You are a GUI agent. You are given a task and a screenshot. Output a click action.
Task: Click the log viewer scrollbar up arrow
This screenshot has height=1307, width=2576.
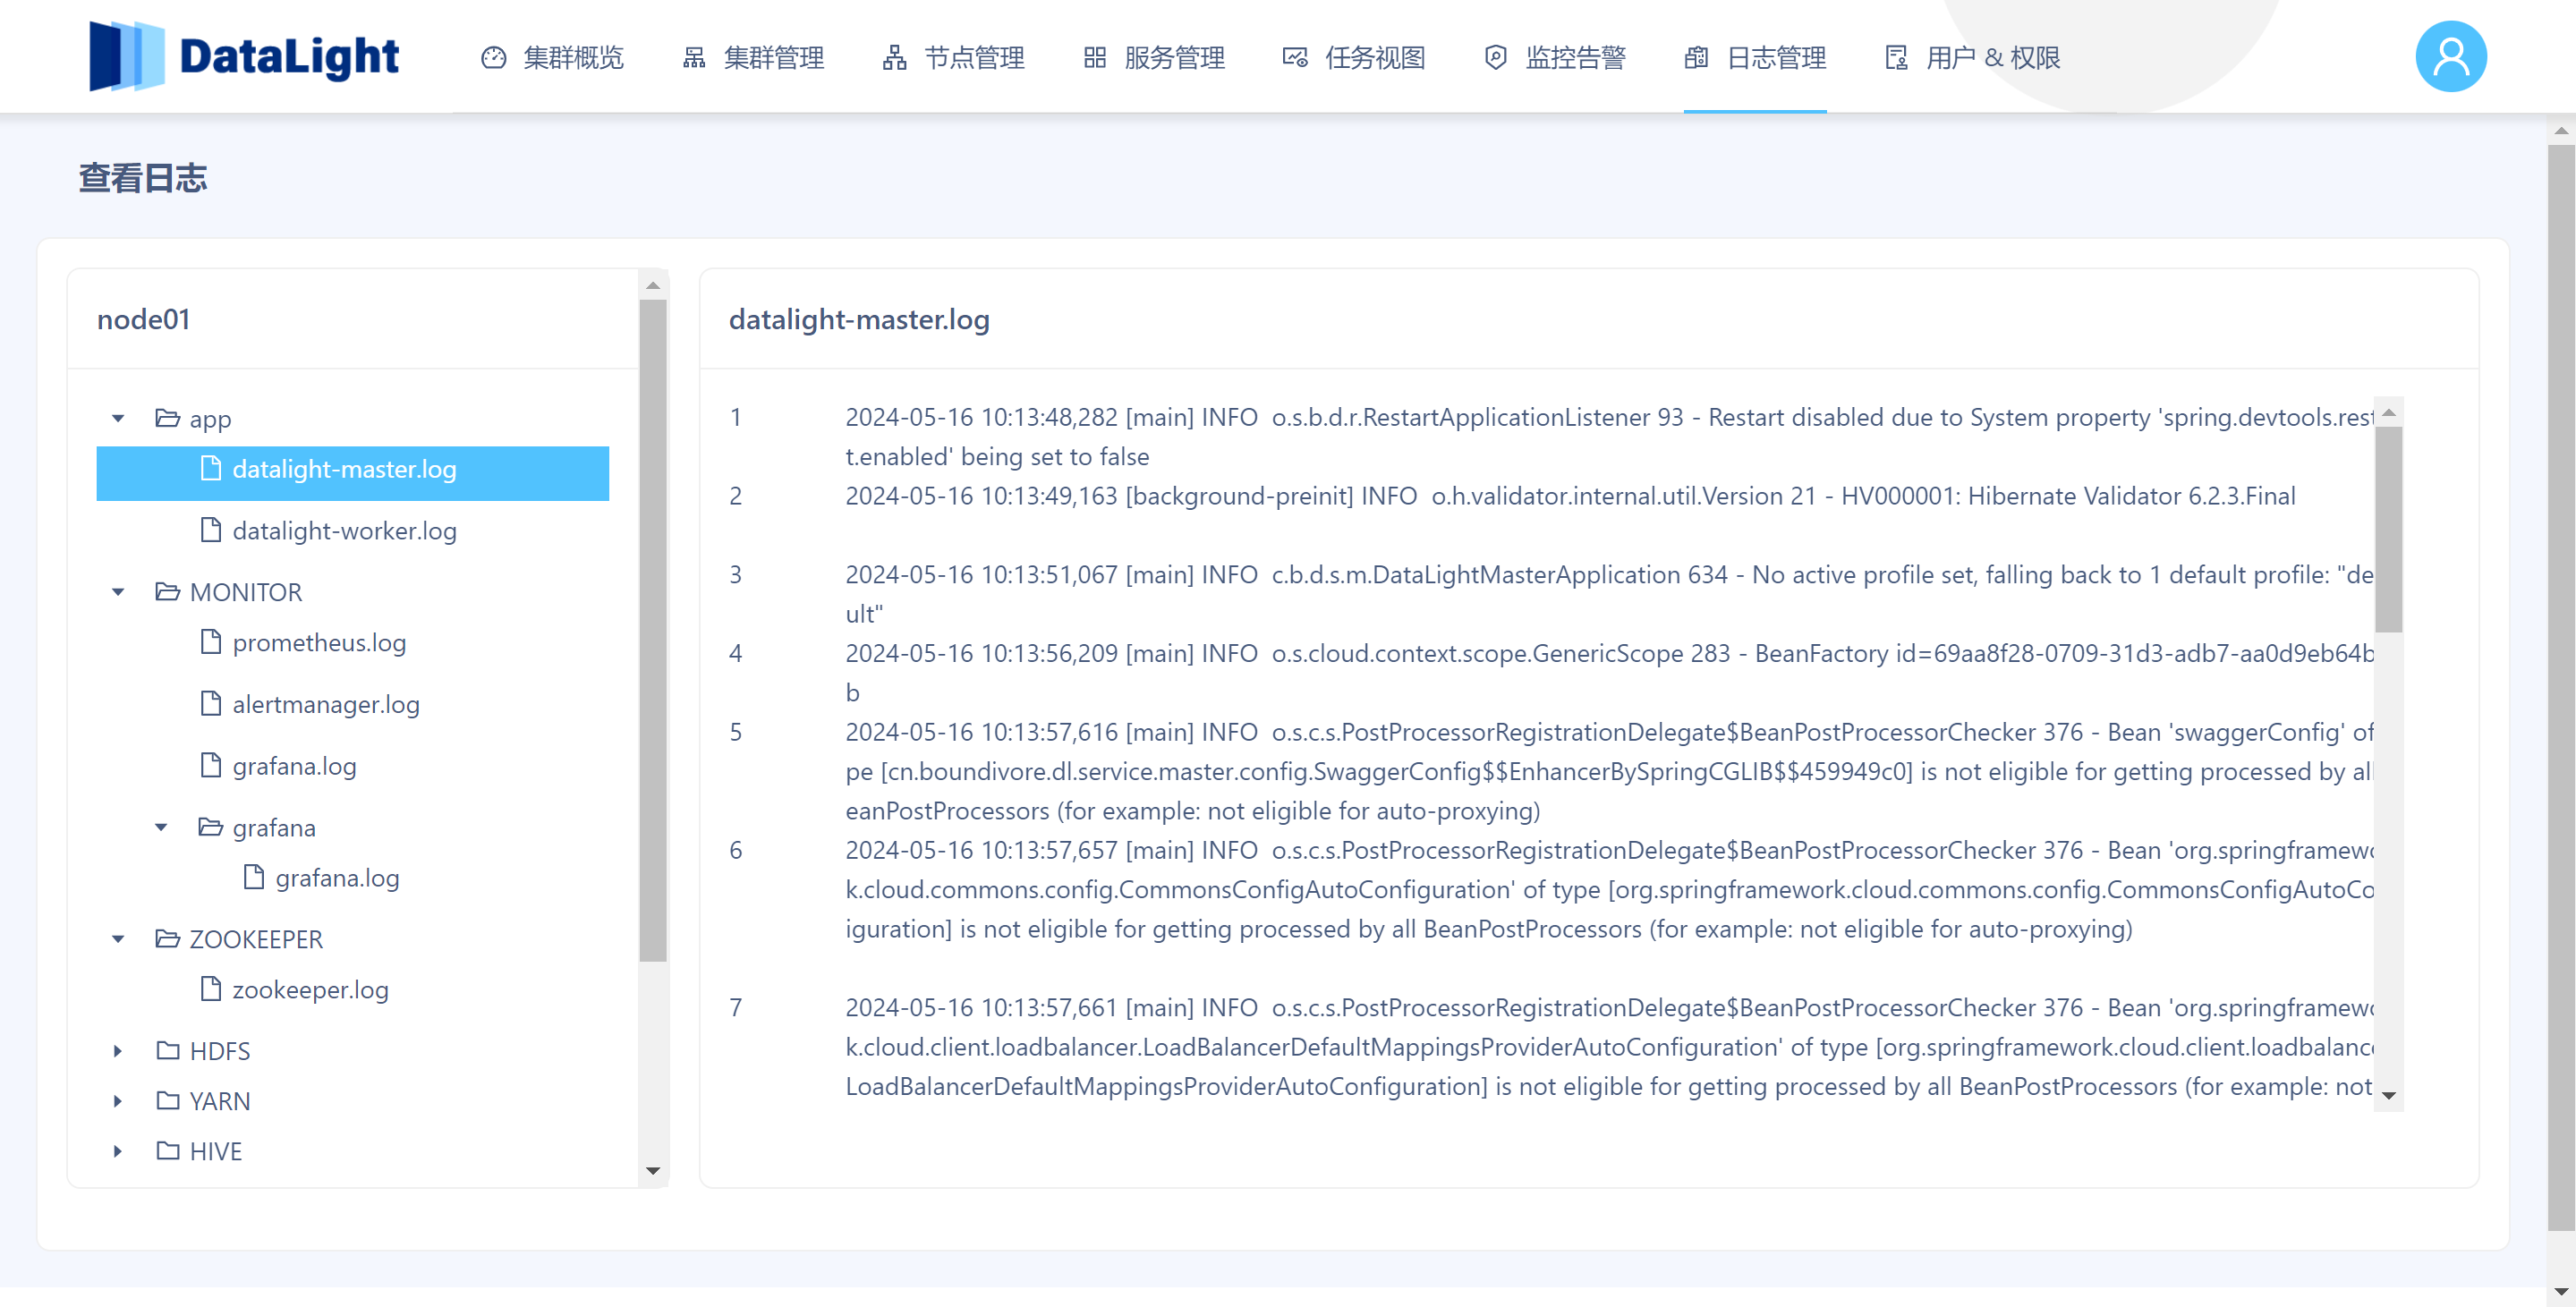tap(2389, 413)
